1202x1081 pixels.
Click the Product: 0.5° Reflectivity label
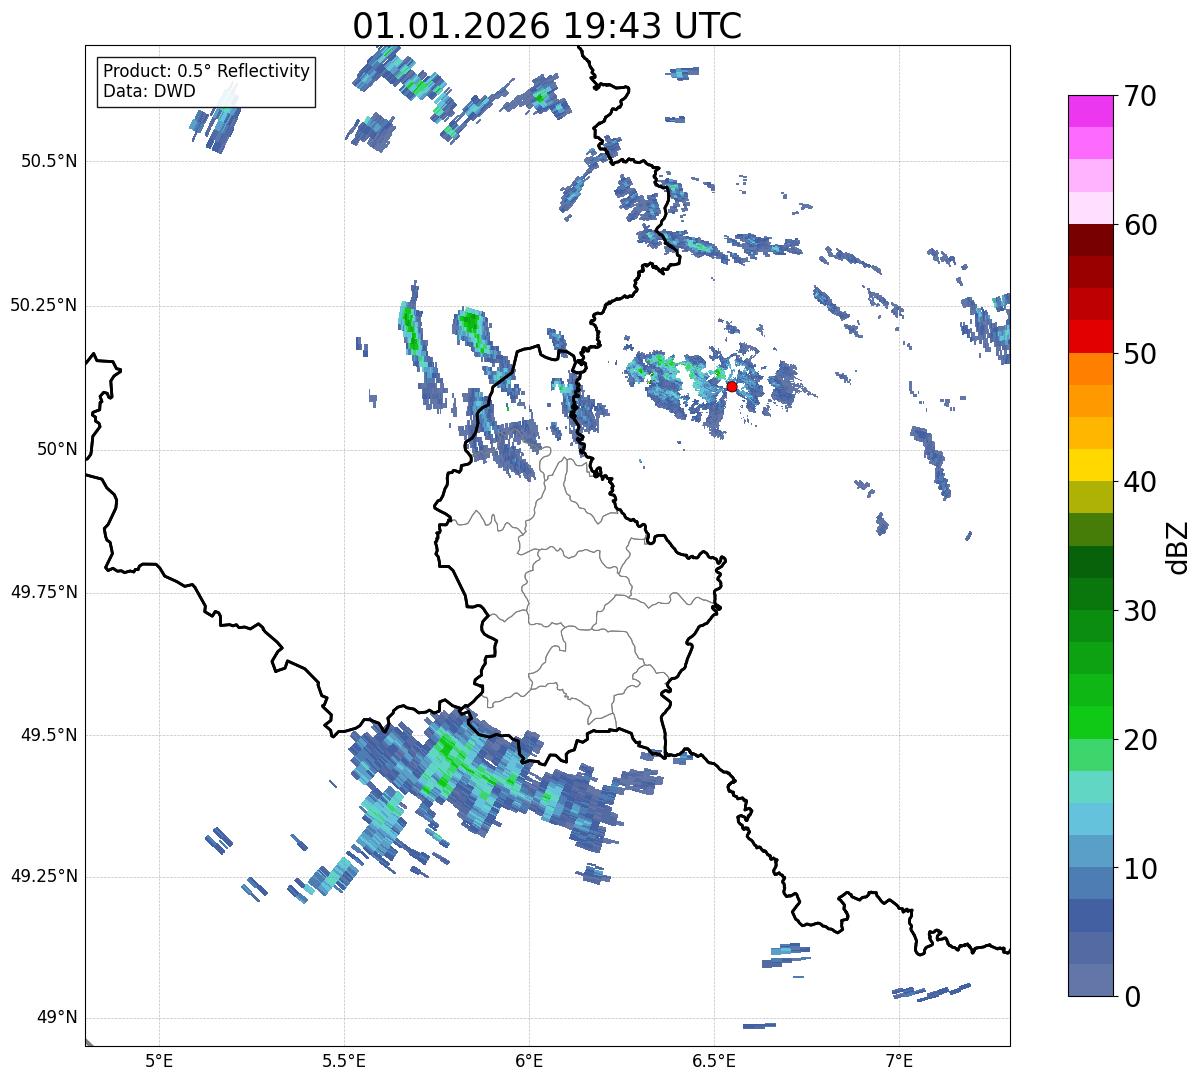pyautogui.click(x=206, y=72)
